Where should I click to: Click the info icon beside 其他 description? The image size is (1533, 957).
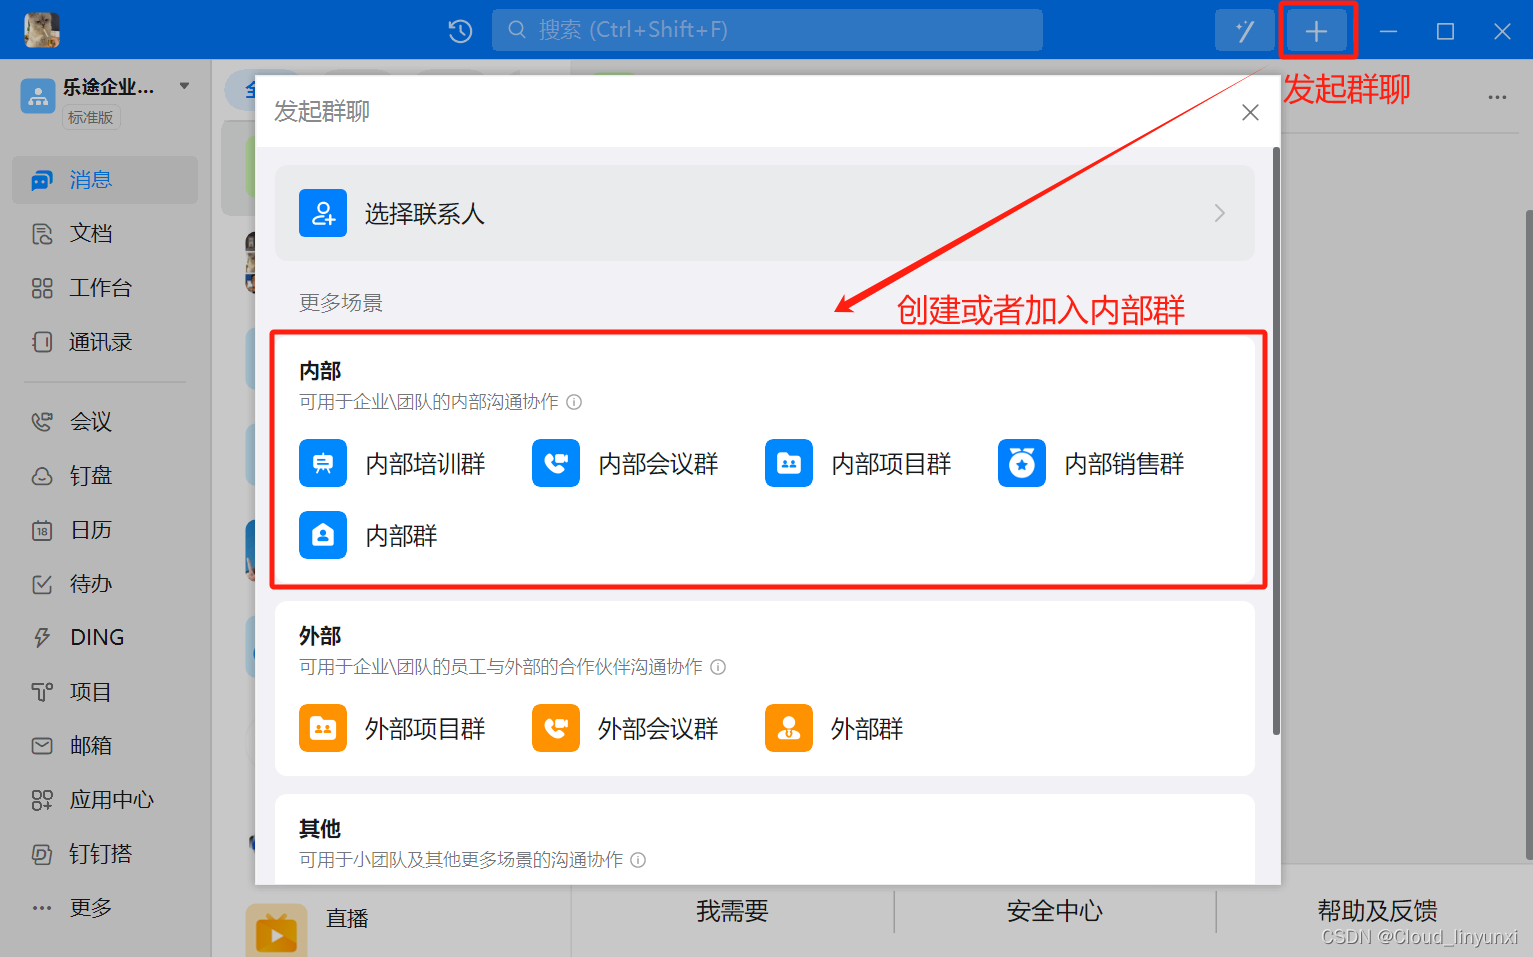638,860
